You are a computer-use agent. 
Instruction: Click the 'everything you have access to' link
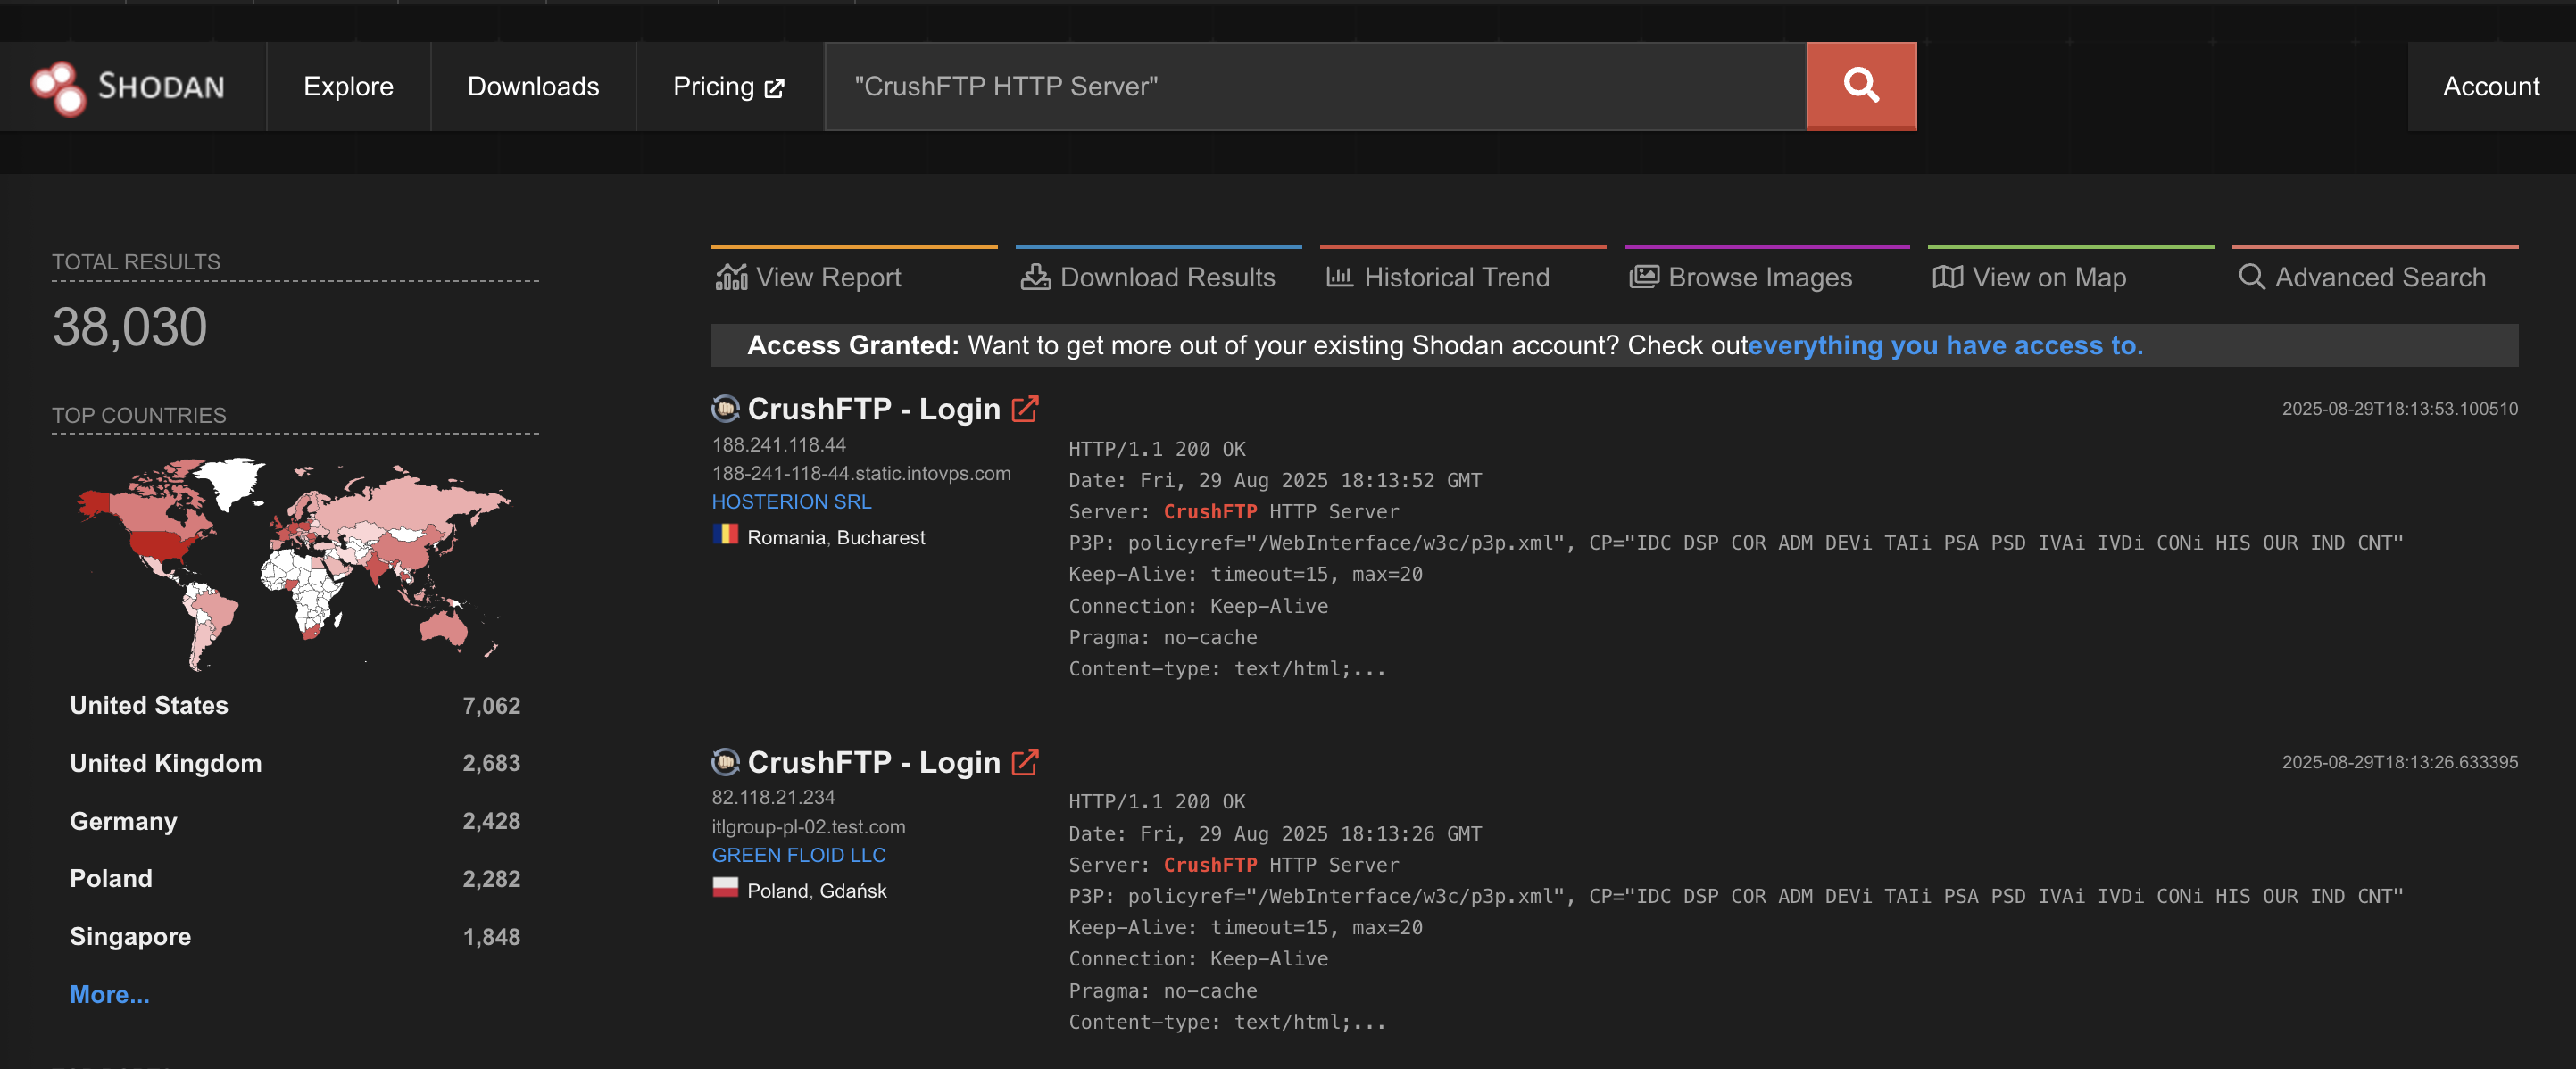click(1945, 345)
